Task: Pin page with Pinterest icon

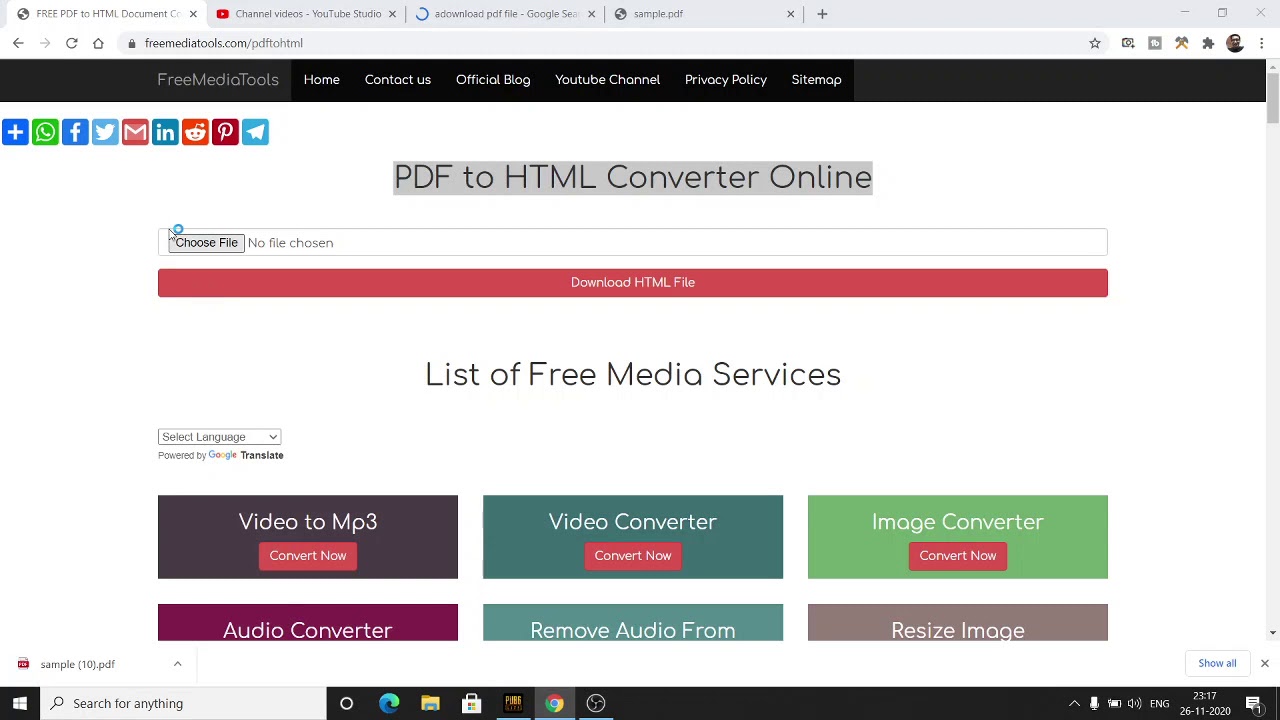Action: pyautogui.click(x=225, y=132)
